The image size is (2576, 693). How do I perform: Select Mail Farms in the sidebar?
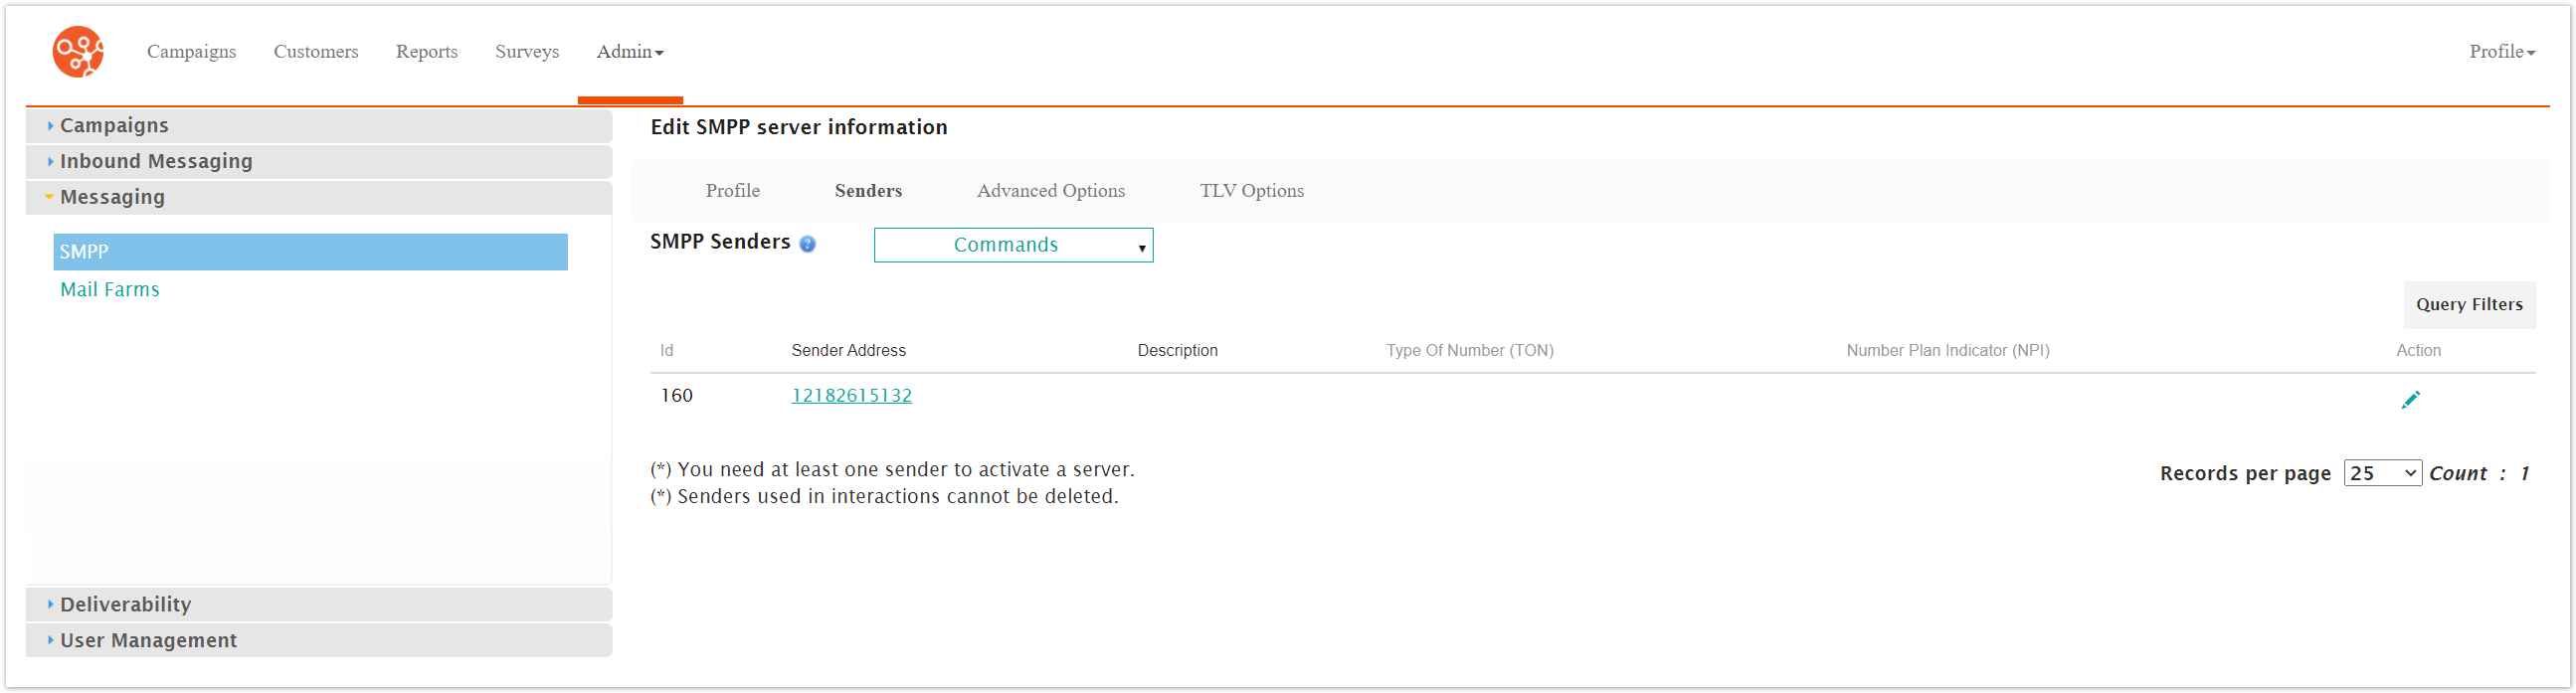tap(110, 290)
